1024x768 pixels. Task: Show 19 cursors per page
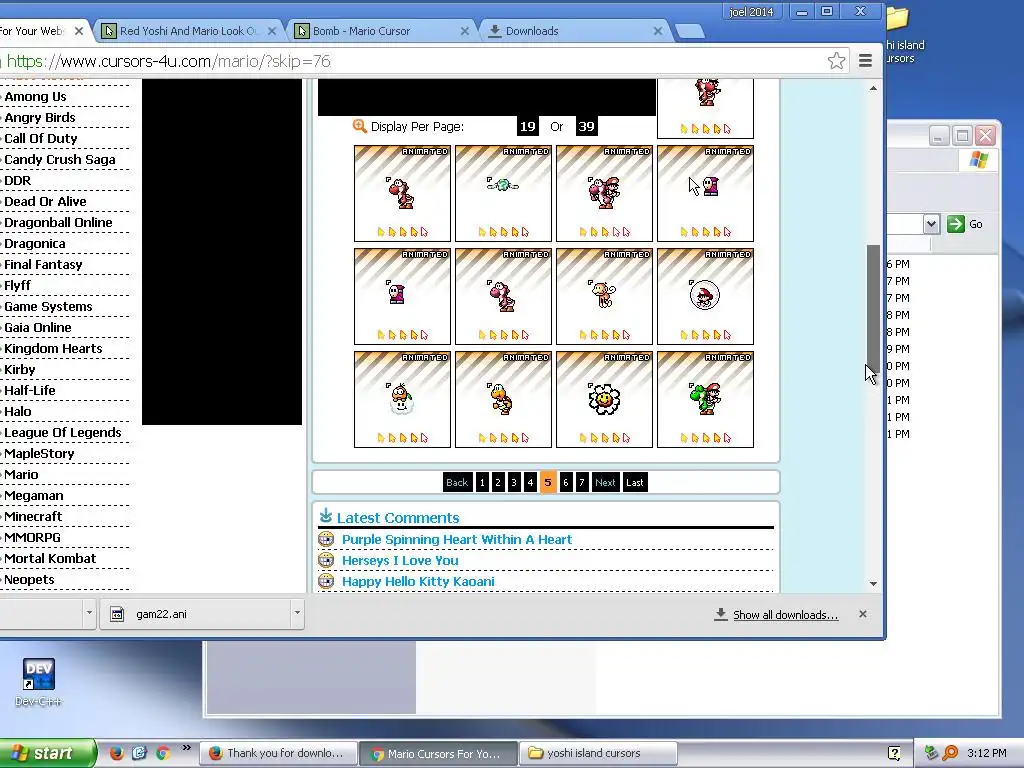(528, 126)
